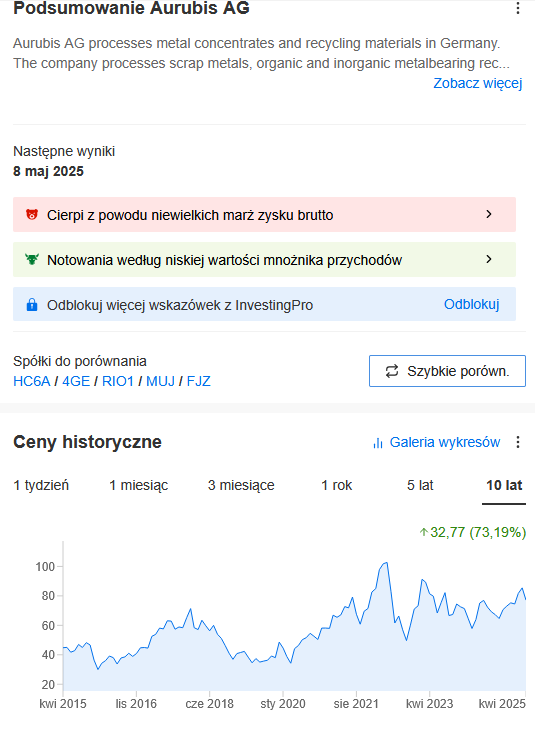Open the HC6A comparison company link
Image resolution: width=535 pixels, height=743 pixels.
point(32,381)
